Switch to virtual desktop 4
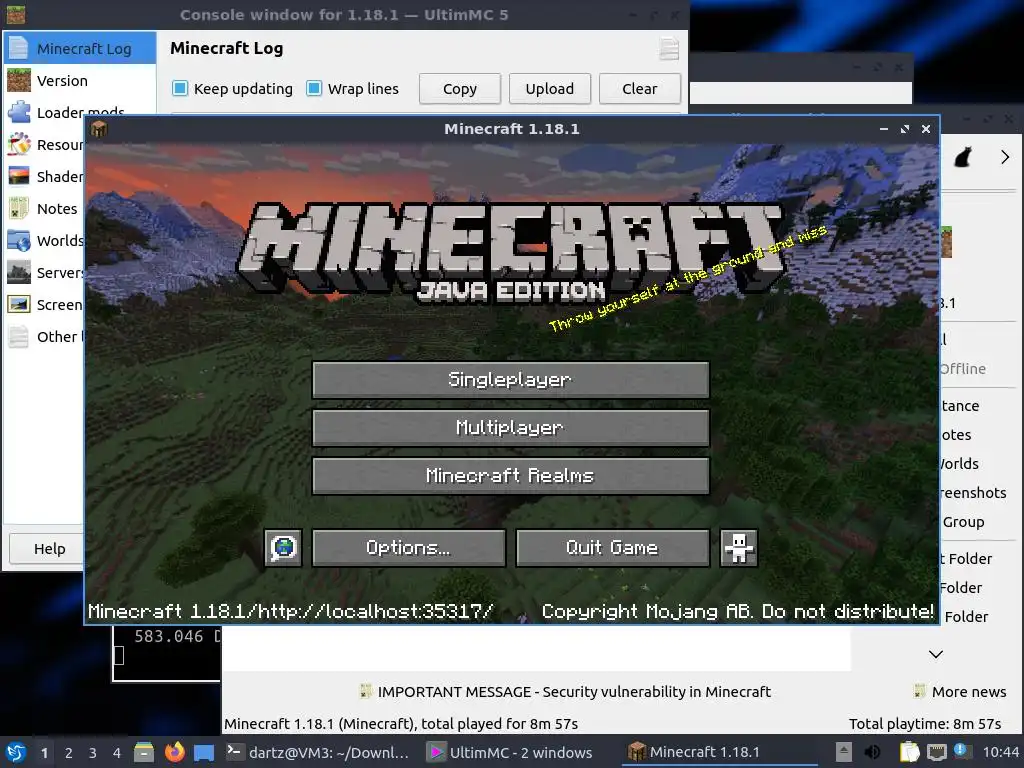 point(117,753)
